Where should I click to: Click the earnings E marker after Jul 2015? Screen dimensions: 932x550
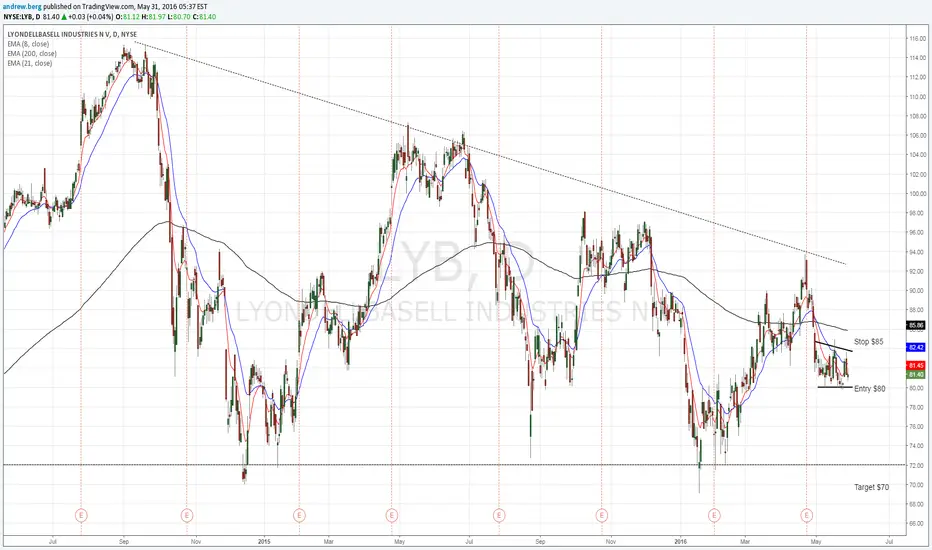pos(499,515)
